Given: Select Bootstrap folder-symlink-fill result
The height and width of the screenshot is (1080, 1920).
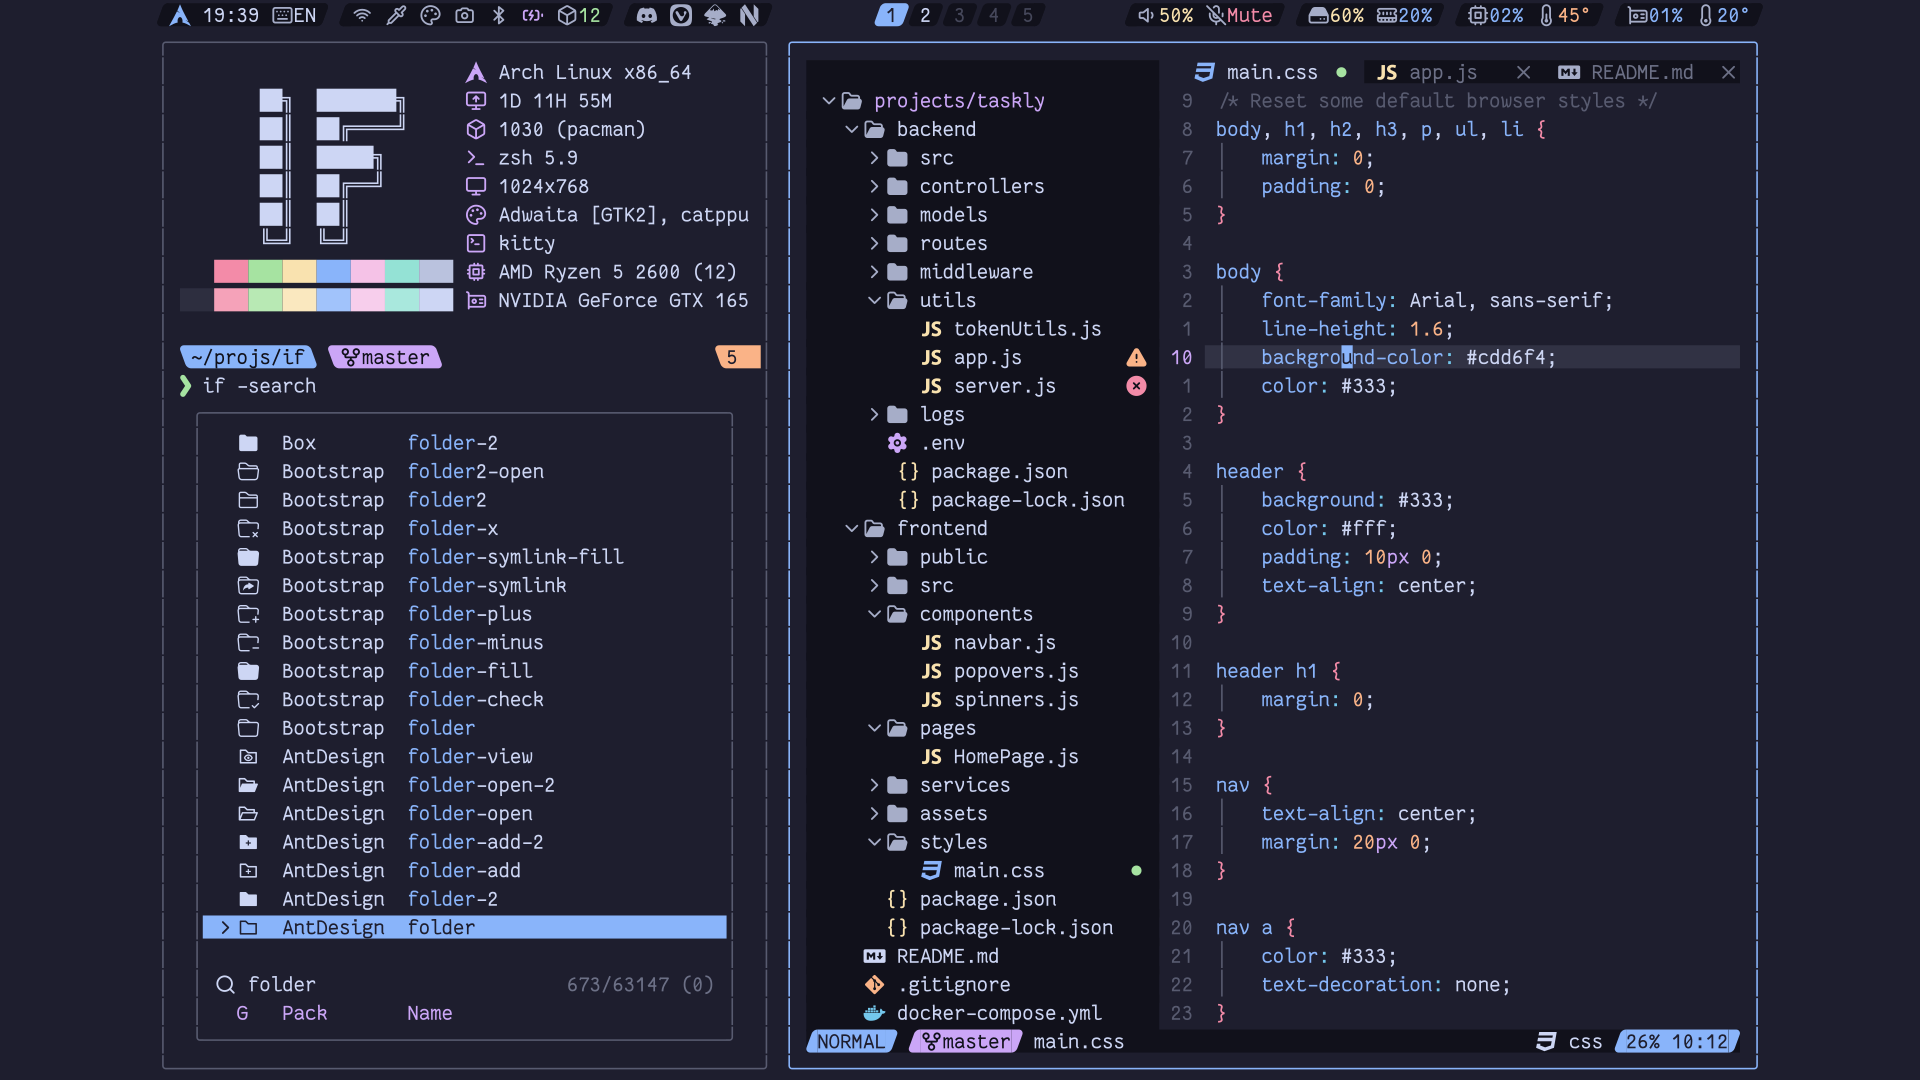Looking at the screenshot, I should 464,557.
